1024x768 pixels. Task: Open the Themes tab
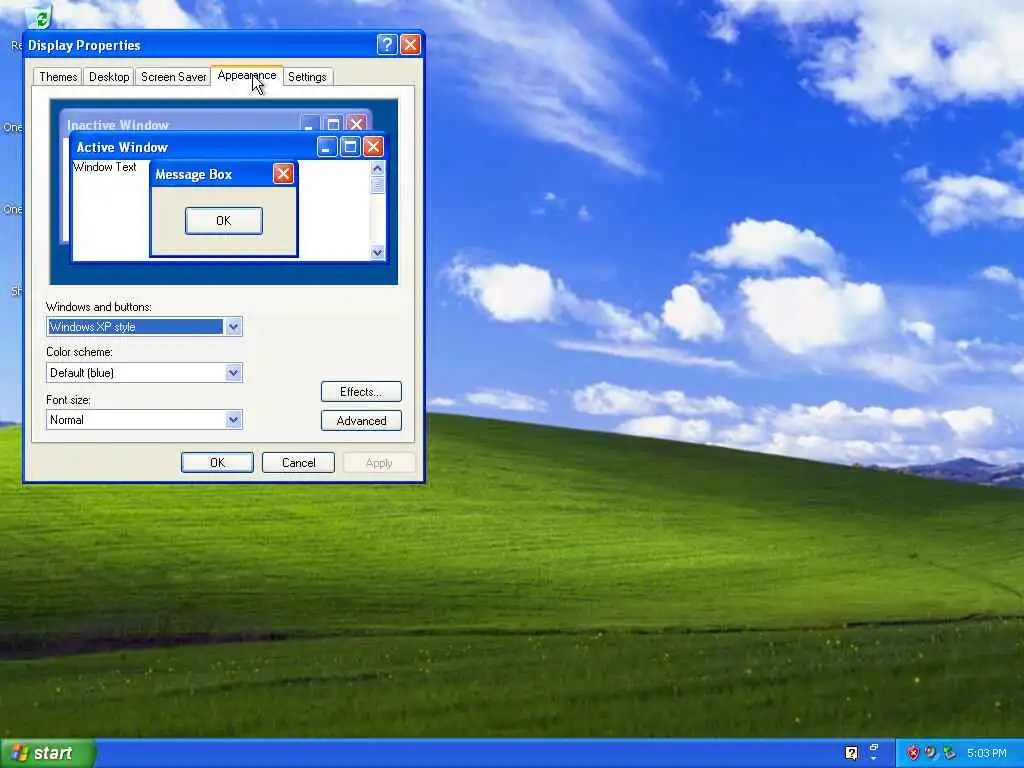pos(58,77)
